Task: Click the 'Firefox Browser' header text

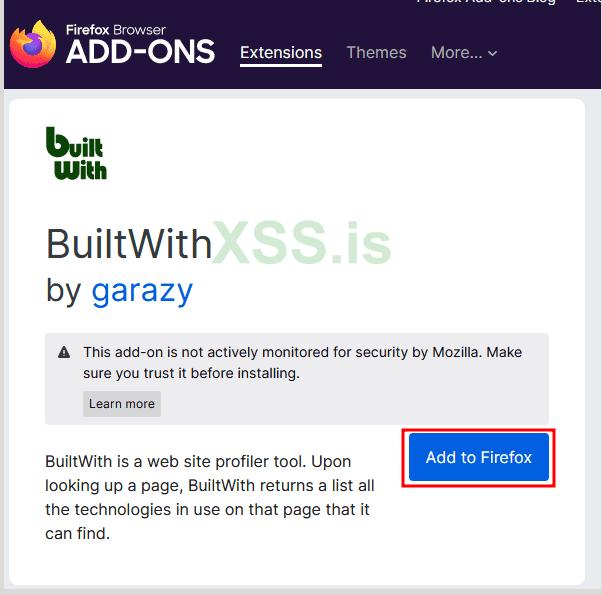Action: coord(116,30)
